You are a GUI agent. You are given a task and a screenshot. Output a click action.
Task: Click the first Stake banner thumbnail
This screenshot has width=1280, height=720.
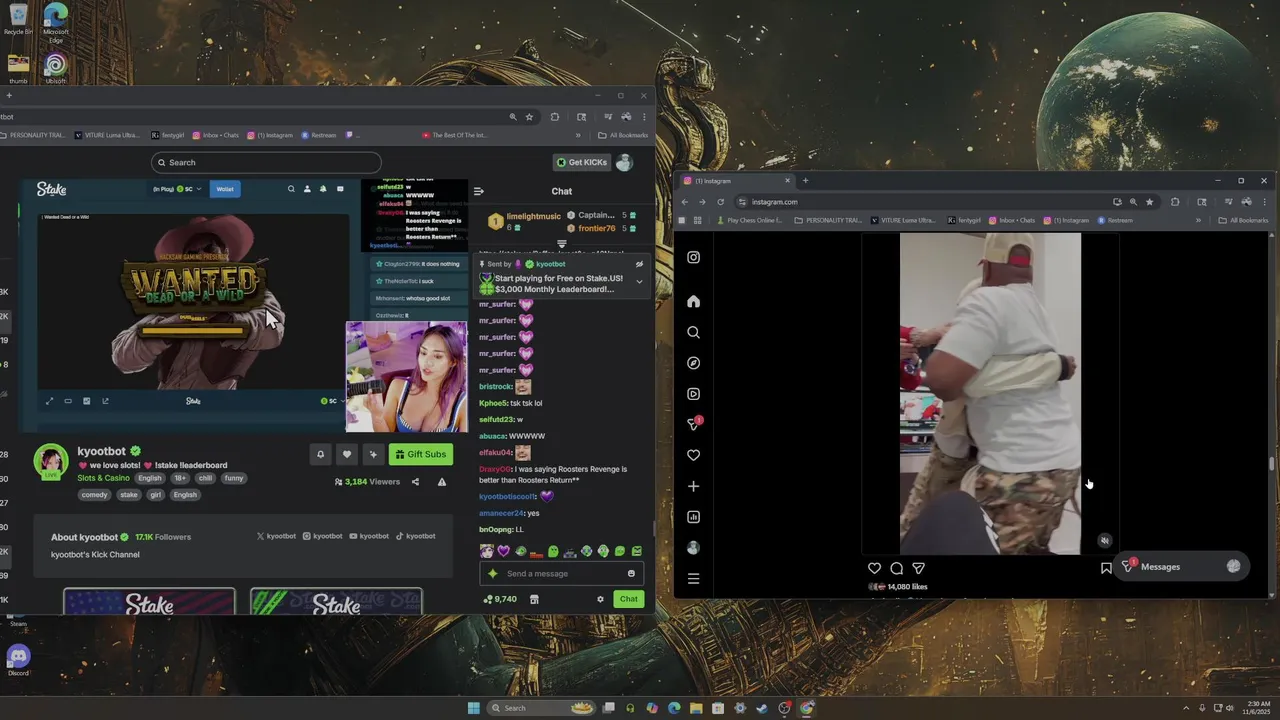click(149, 601)
